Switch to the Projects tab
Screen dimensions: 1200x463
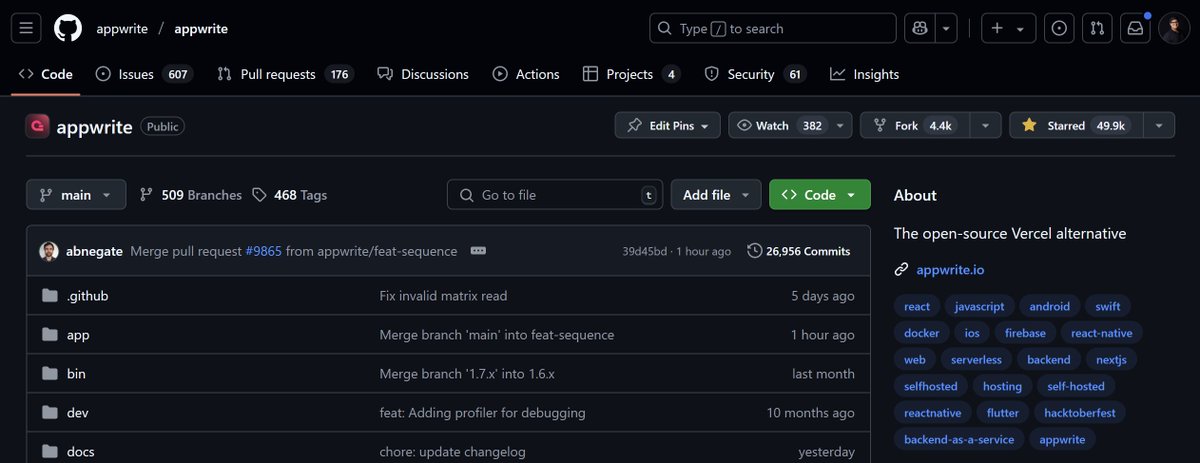[631, 74]
